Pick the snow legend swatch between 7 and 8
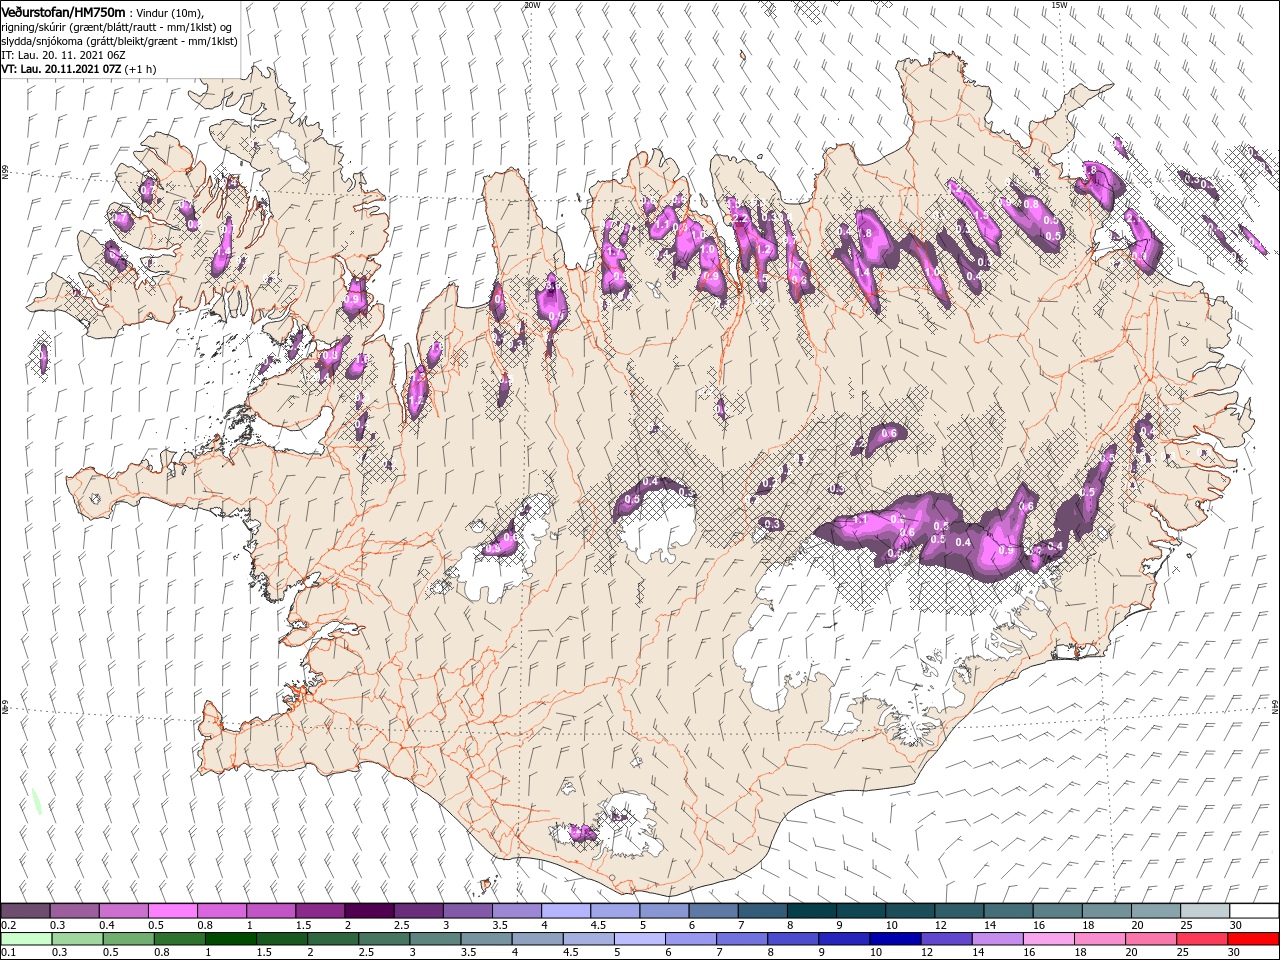 [761, 911]
